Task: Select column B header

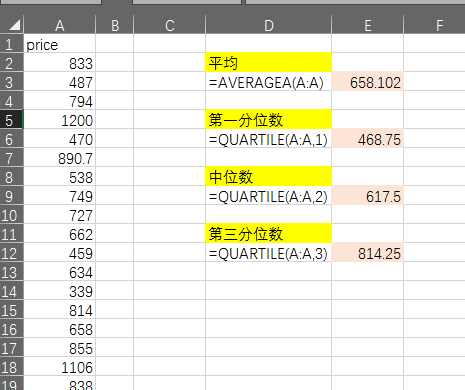Action: pyautogui.click(x=115, y=24)
